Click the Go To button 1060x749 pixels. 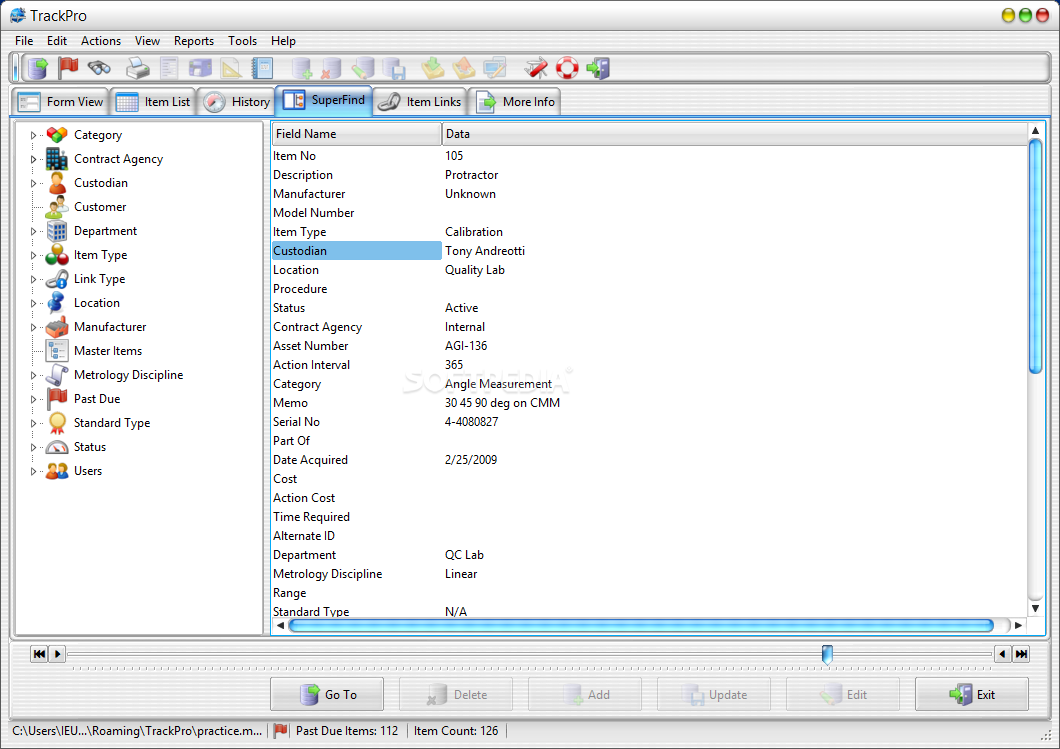click(327, 694)
